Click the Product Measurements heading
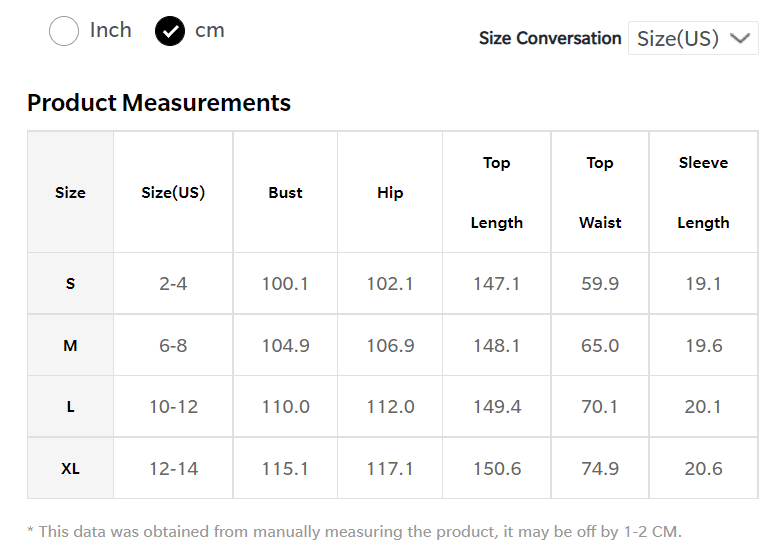The height and width of the screenshot is (556, 782). coord(159,103)
